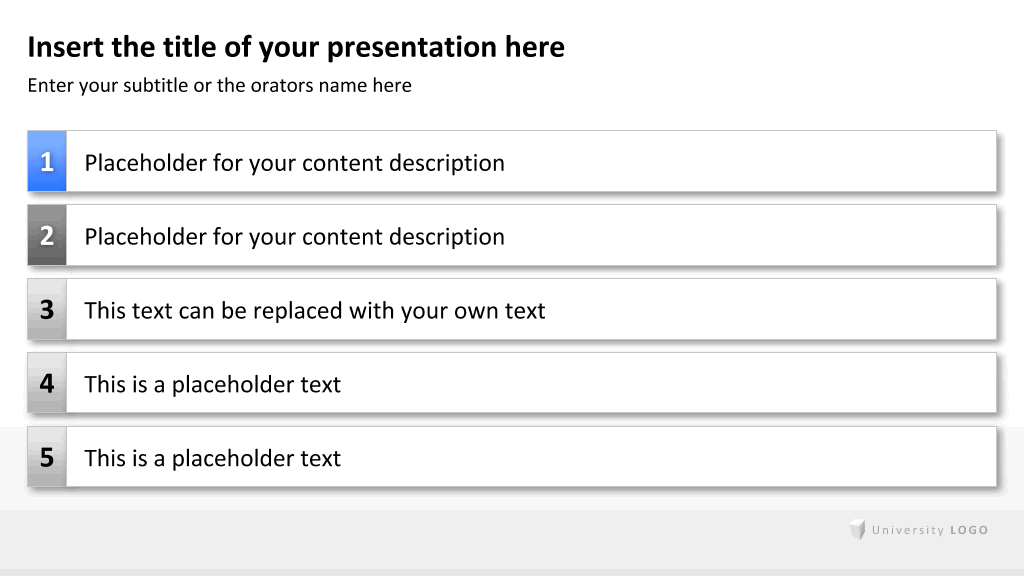The width and height of the screenshot is (1024, 576).
Task: Select the number 3 badge
Action: 47,309
